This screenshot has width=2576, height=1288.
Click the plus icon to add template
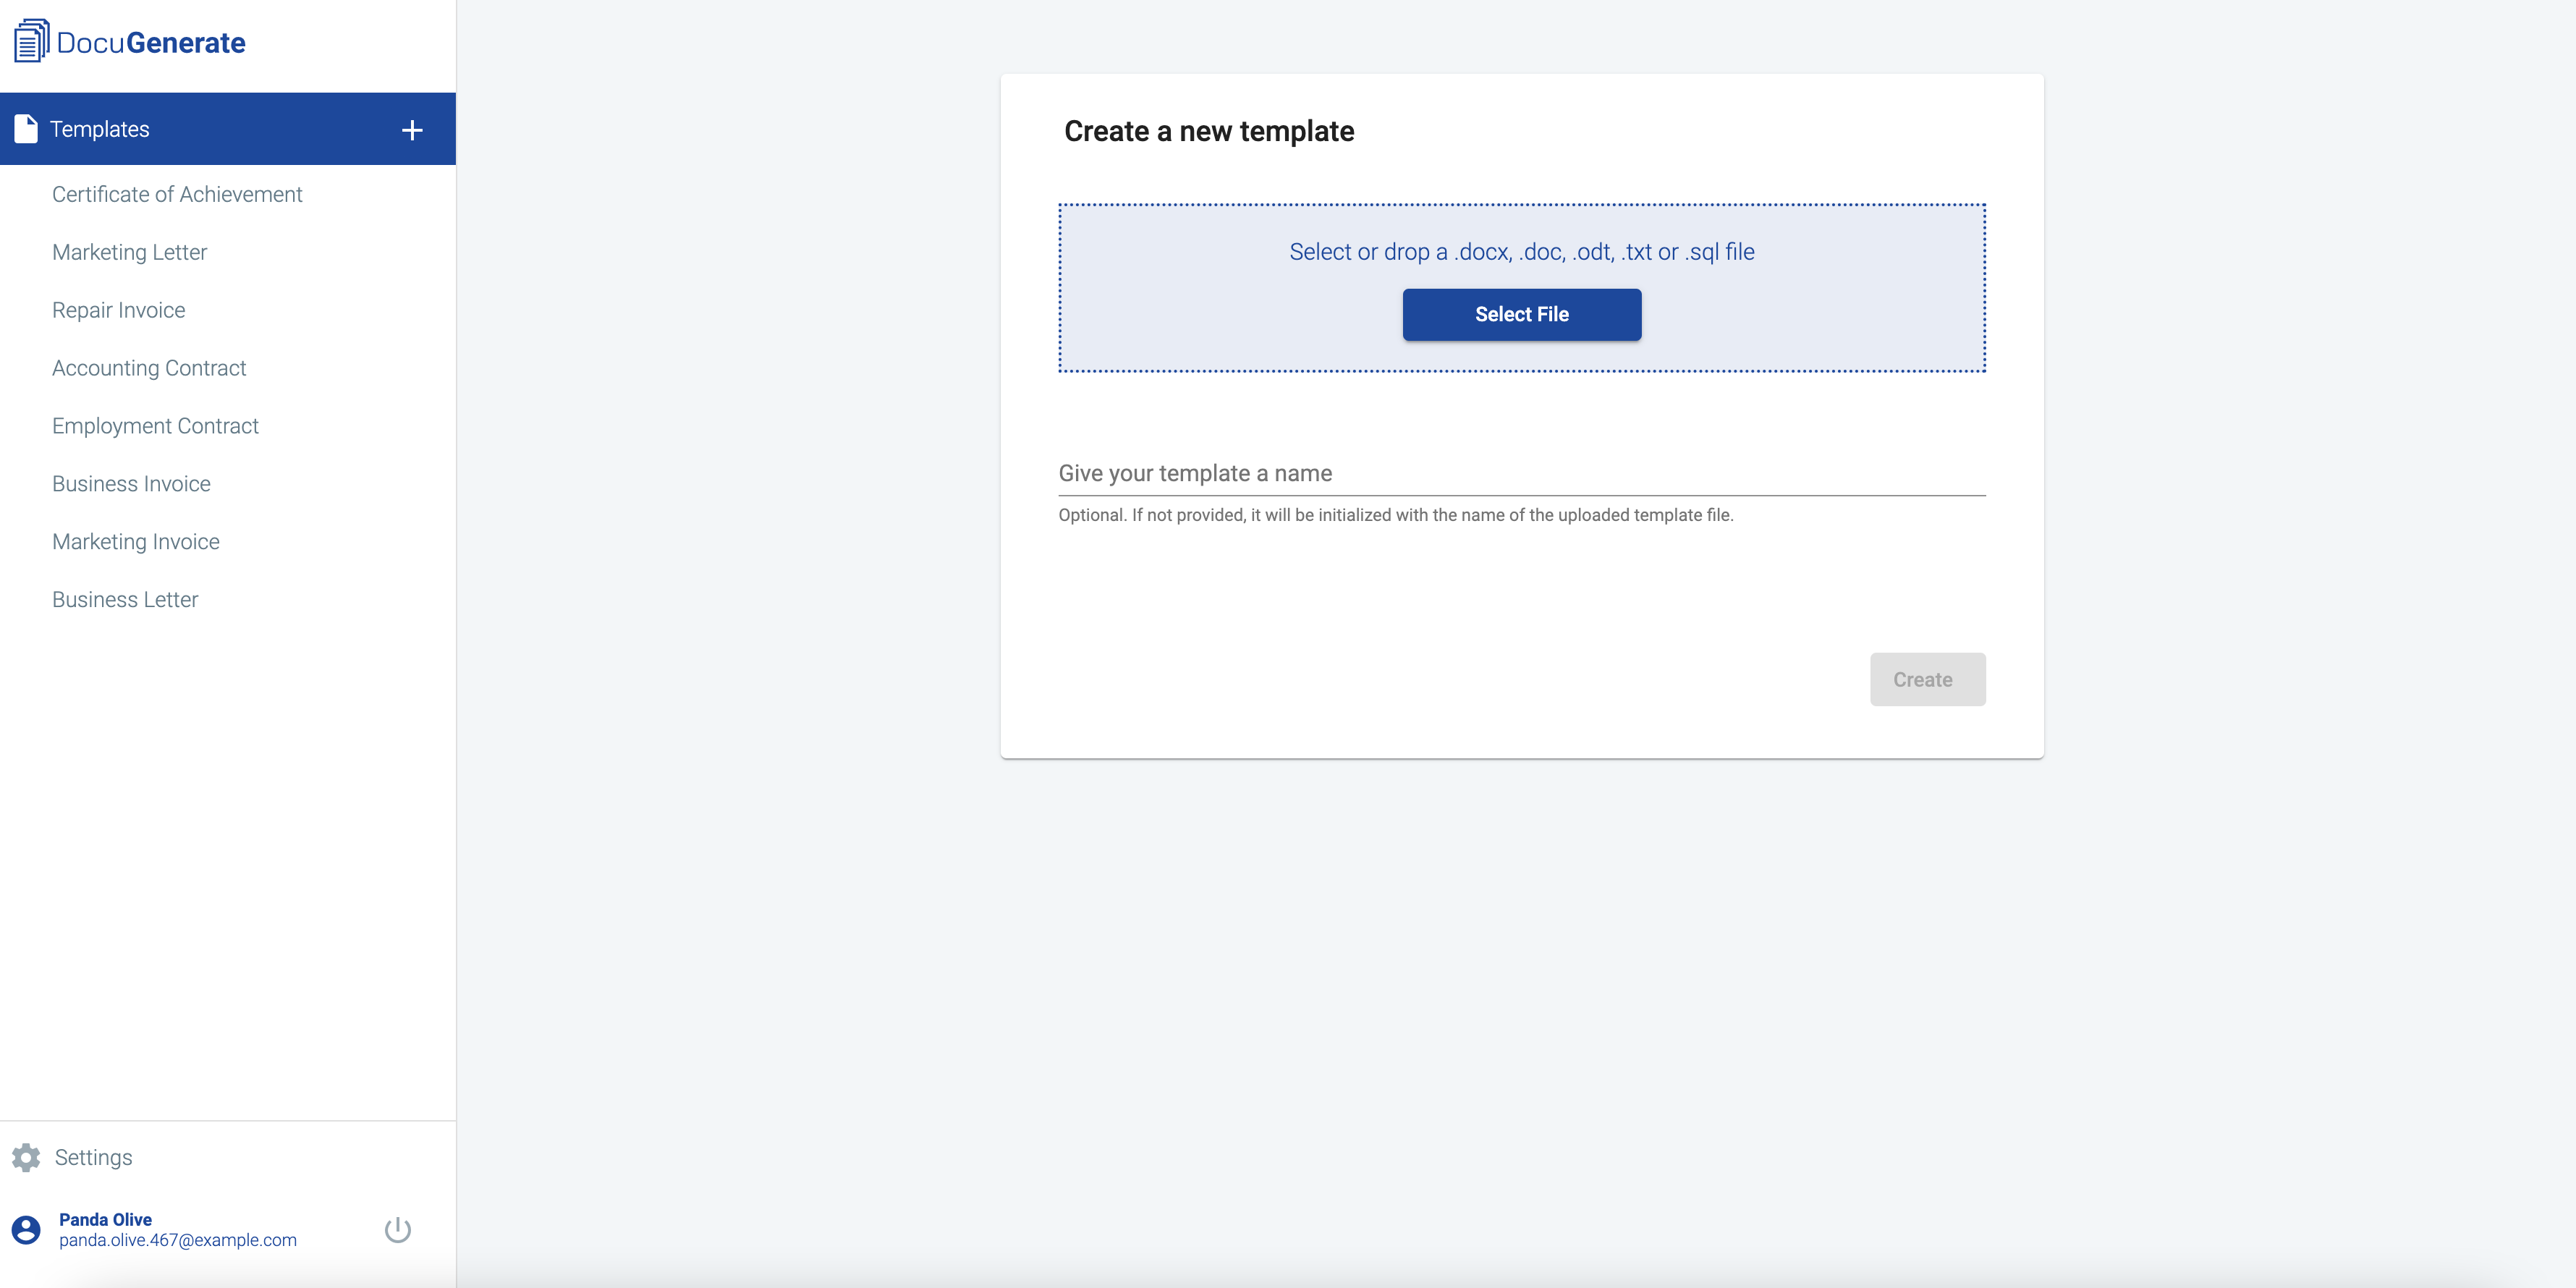pos(412,130)
